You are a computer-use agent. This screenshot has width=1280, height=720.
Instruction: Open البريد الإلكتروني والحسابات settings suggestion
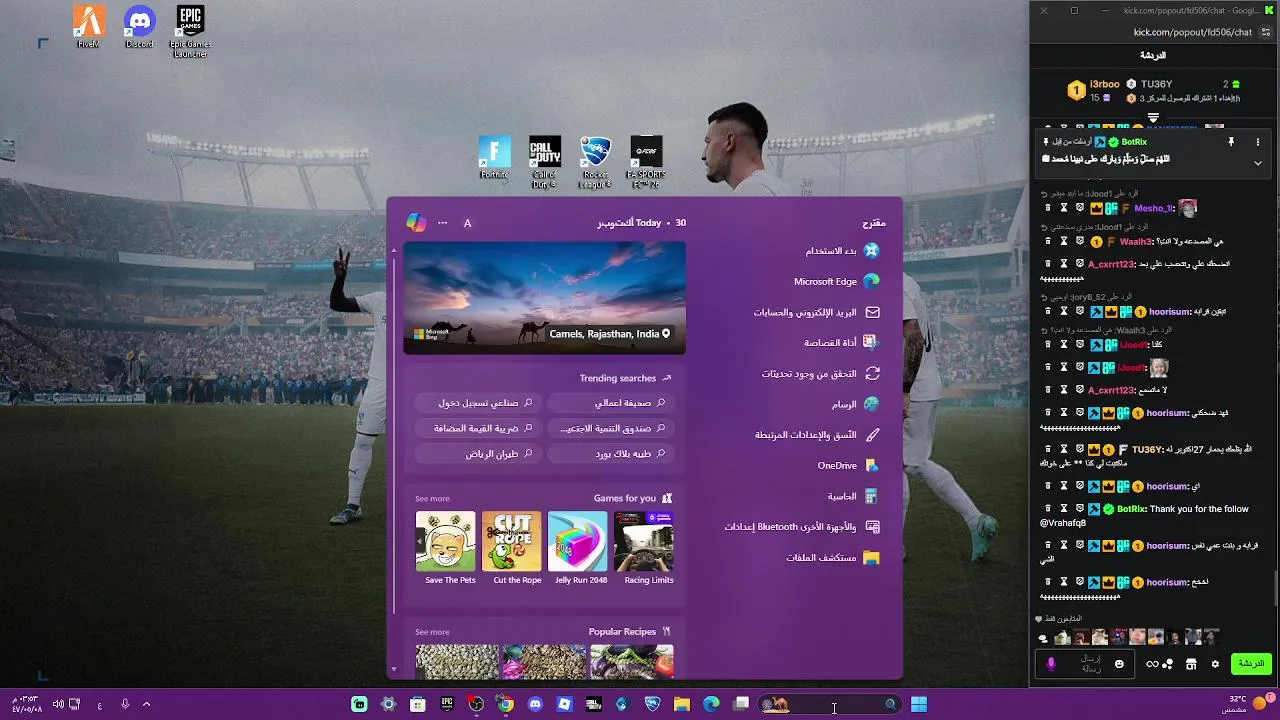pos(816,312)
